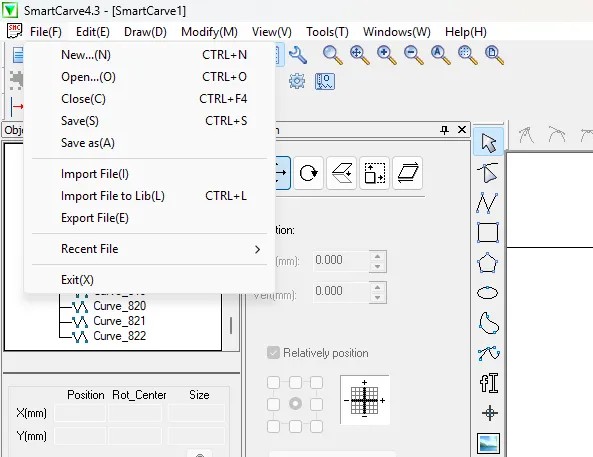Select Curve_820 in the object tree
Screen dimensions: 593x457
click(120, 306)
